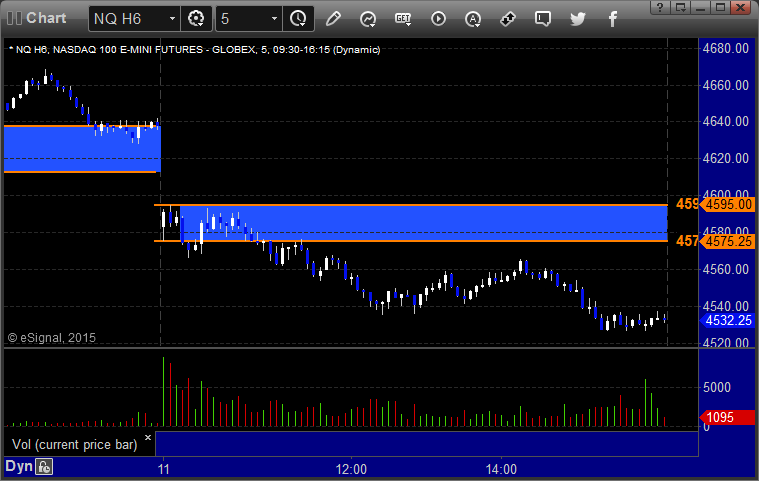
Task: Click the 4560.00 price axis label
Action: point(726,269)
